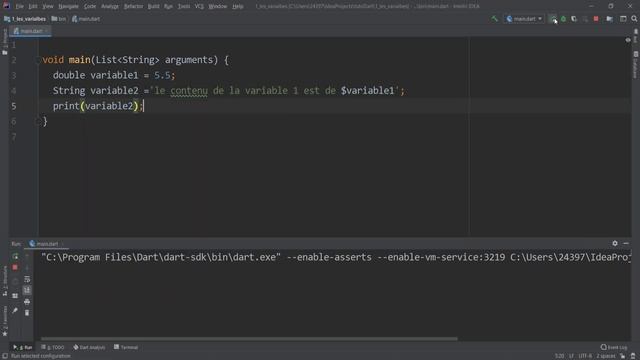Open the View menu
Image resolution: width=640 pixels, height=360 pixels.
tap(48, 6)
